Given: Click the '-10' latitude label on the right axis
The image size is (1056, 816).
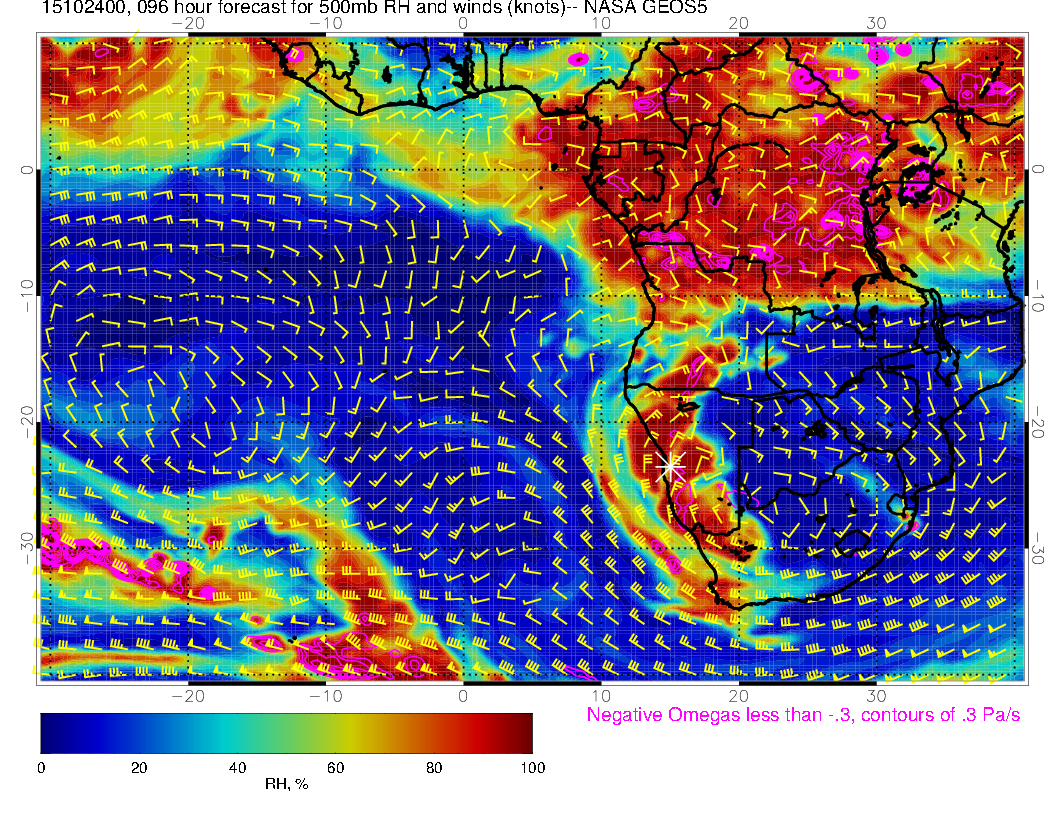Looking at the screenshot, I should (1040, 296).
